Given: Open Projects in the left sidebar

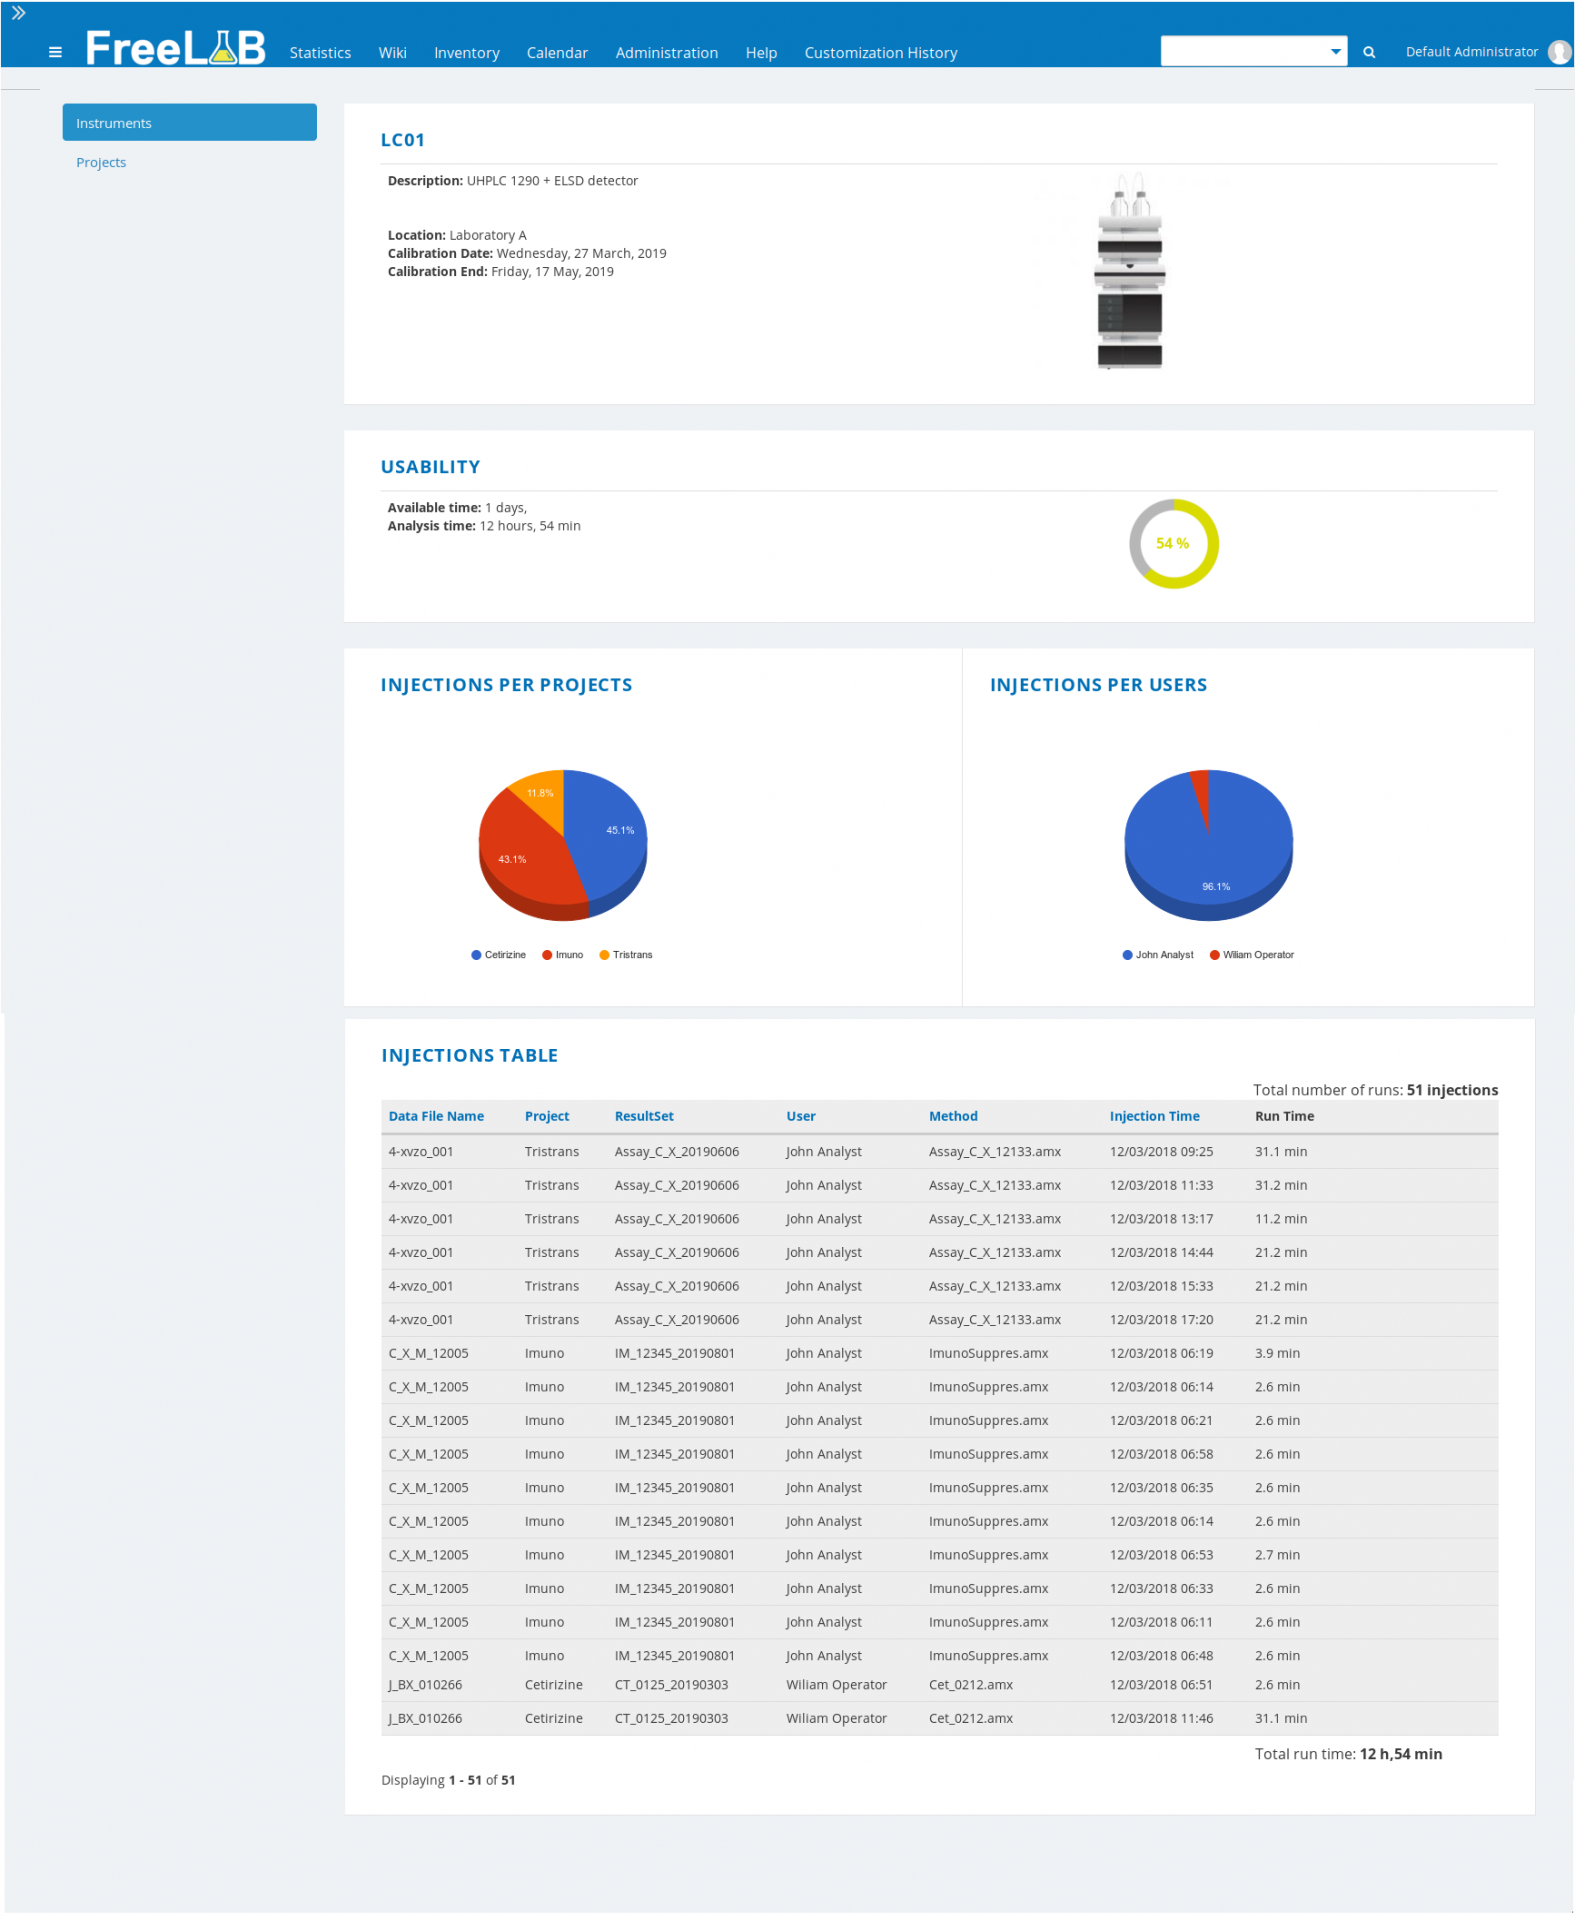Looking at the screenshot, I should (x=101, y=162).
